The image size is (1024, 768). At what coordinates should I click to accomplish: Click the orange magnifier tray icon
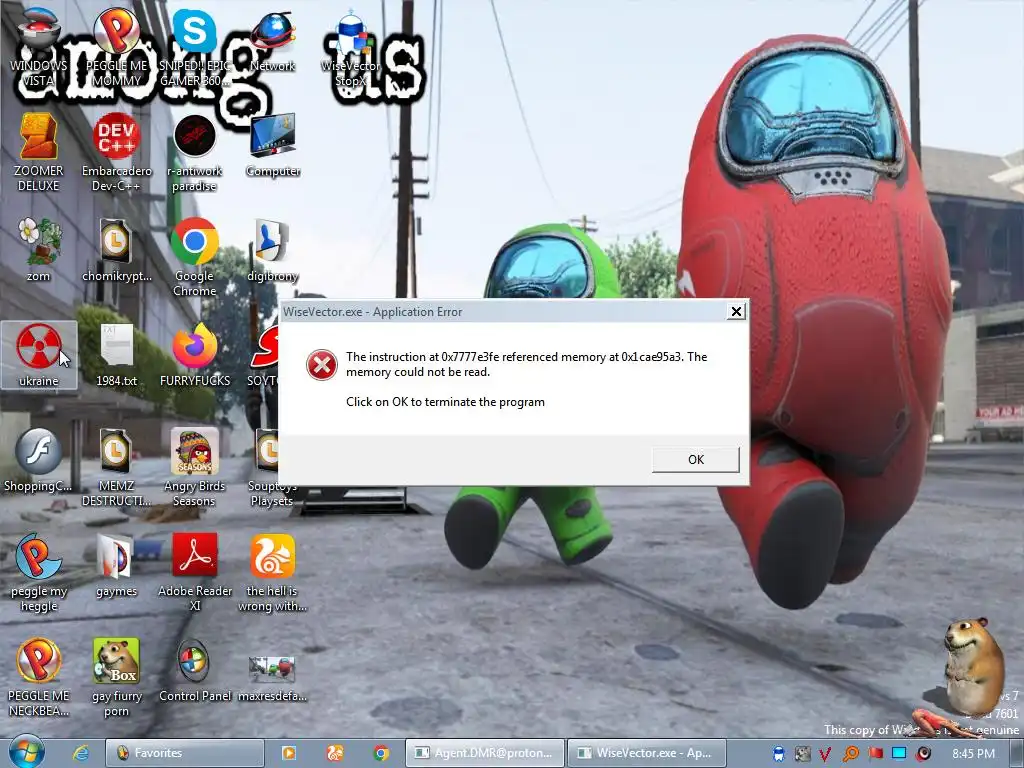tap(850, 754)
